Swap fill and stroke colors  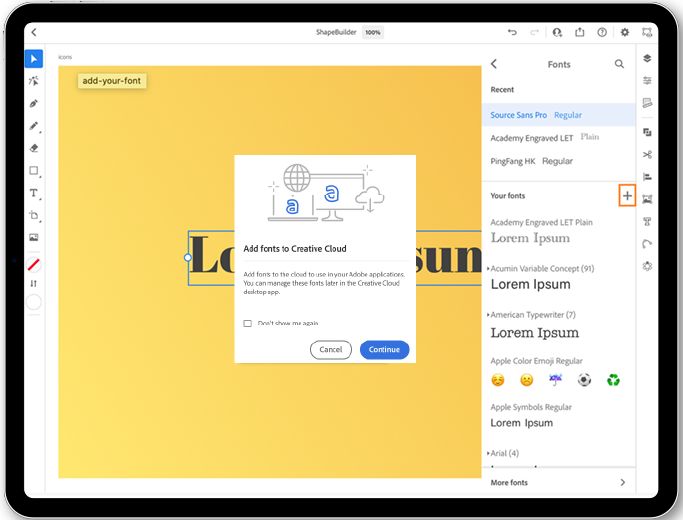click(x=34, y=284)
